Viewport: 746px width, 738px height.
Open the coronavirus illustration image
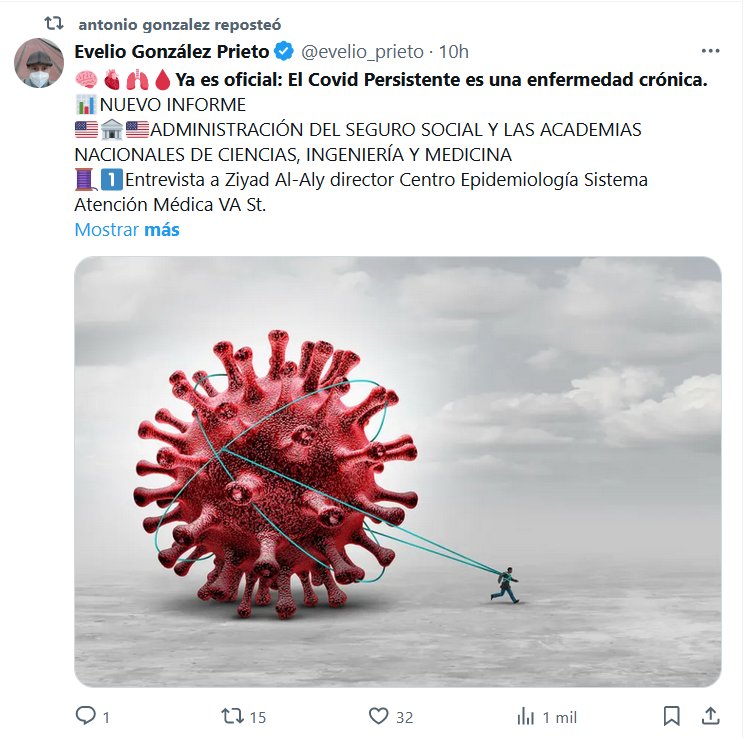tap(398, 472)
